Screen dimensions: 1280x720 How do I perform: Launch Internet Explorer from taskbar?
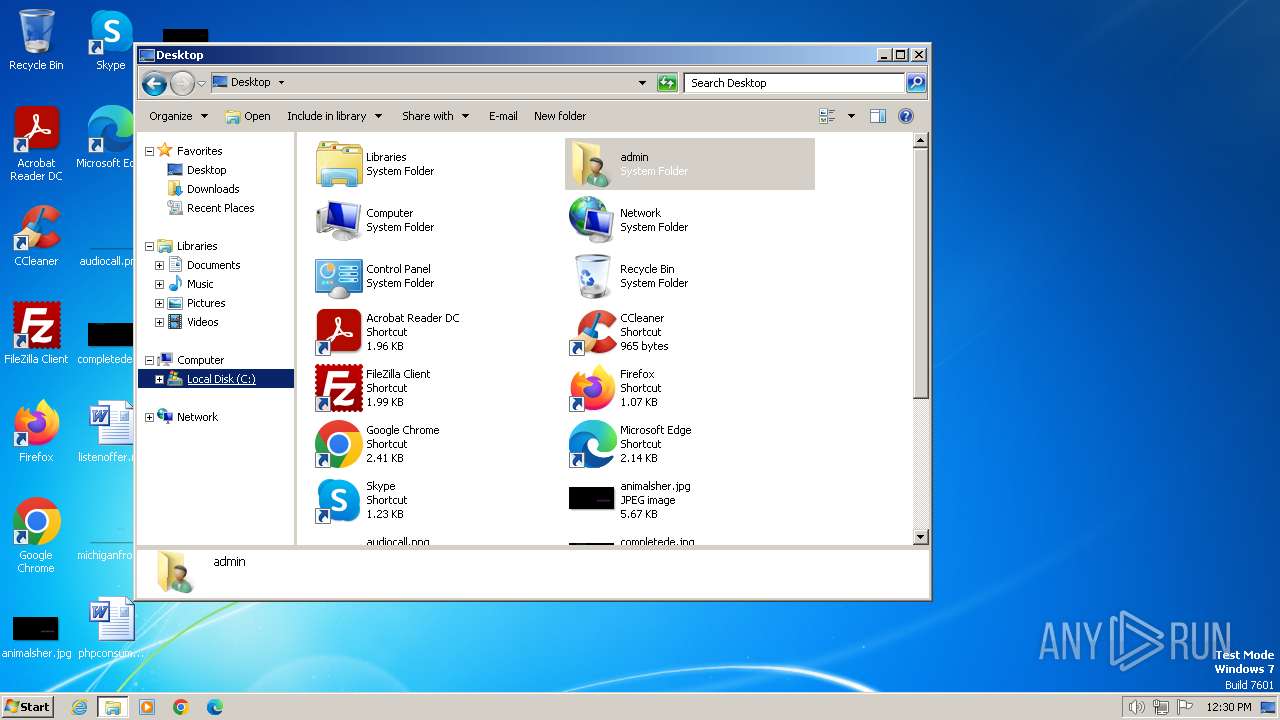pos(79,707)
